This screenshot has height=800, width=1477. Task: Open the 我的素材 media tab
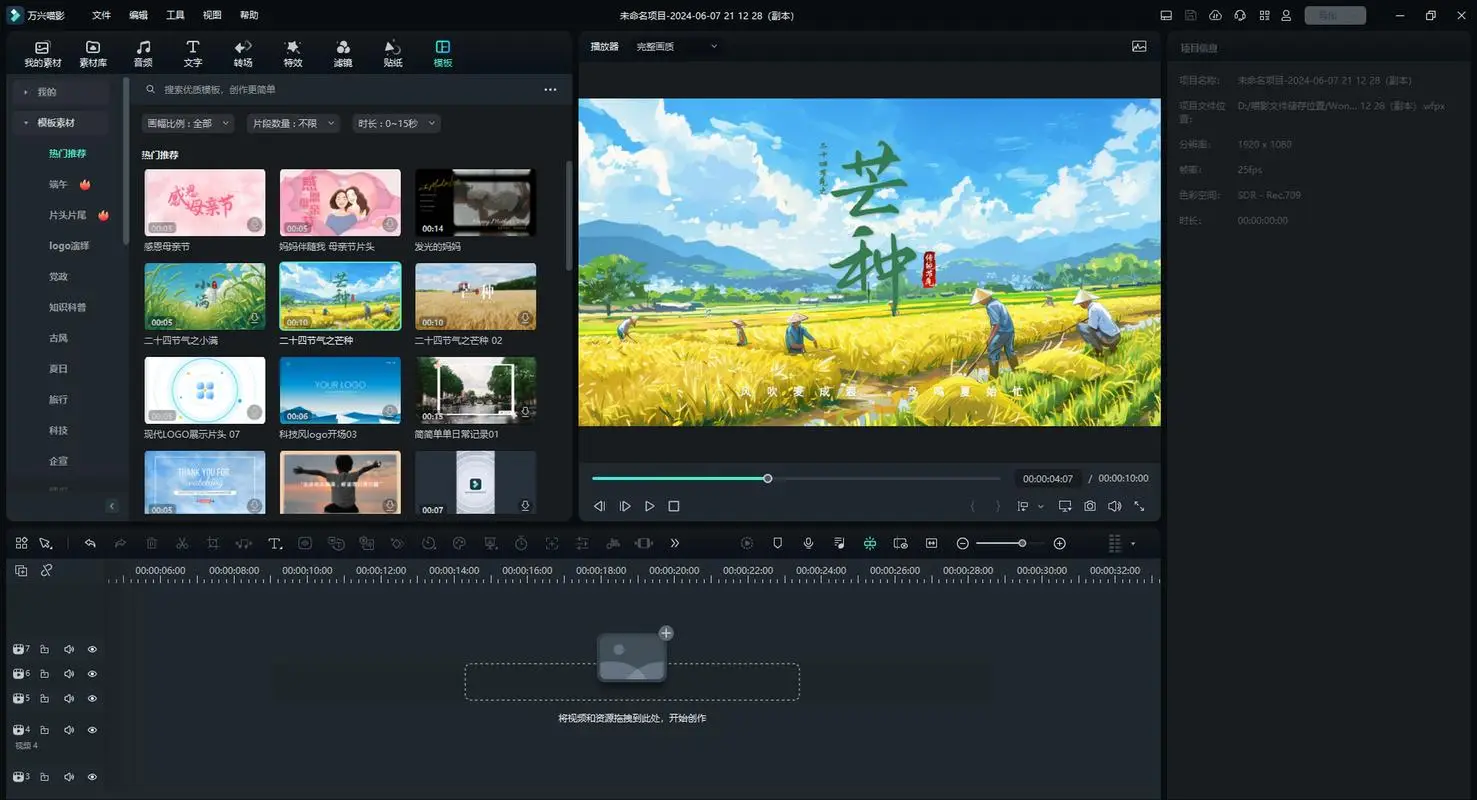pyautogui.click(x=42, y=54)
